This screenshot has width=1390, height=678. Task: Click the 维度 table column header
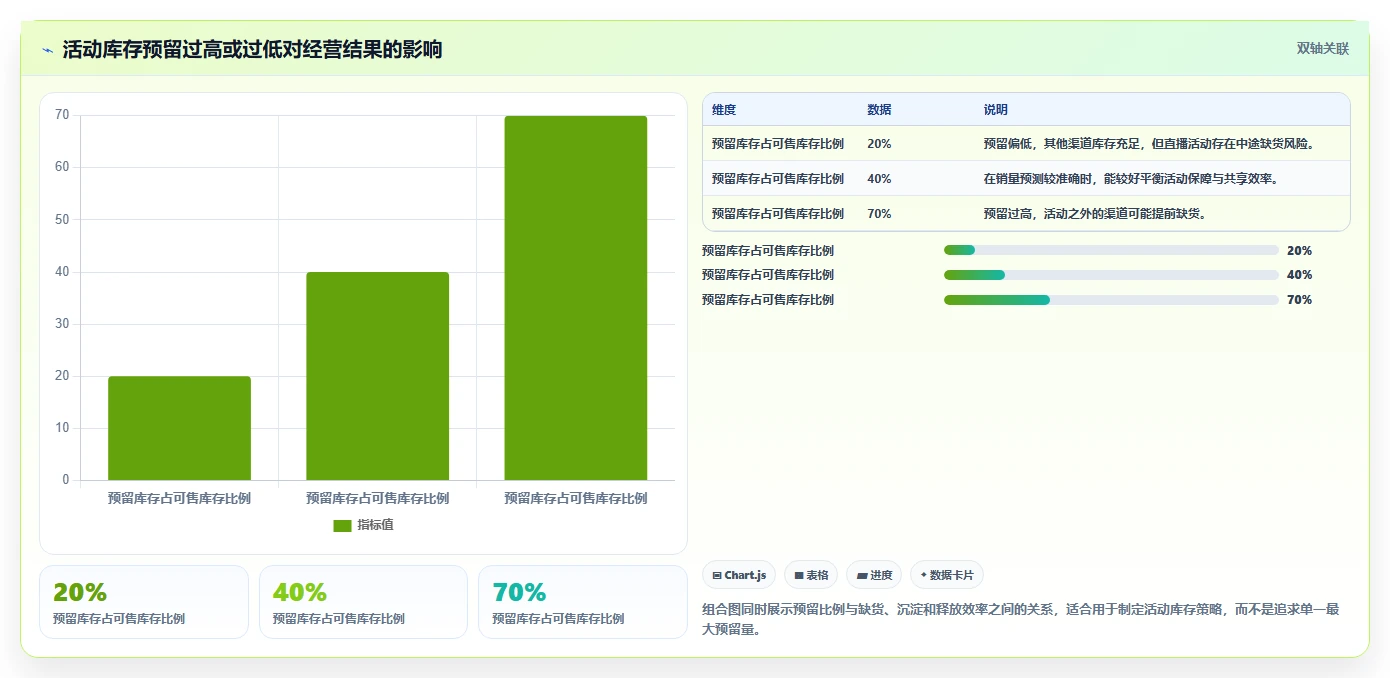coord(724,110)
